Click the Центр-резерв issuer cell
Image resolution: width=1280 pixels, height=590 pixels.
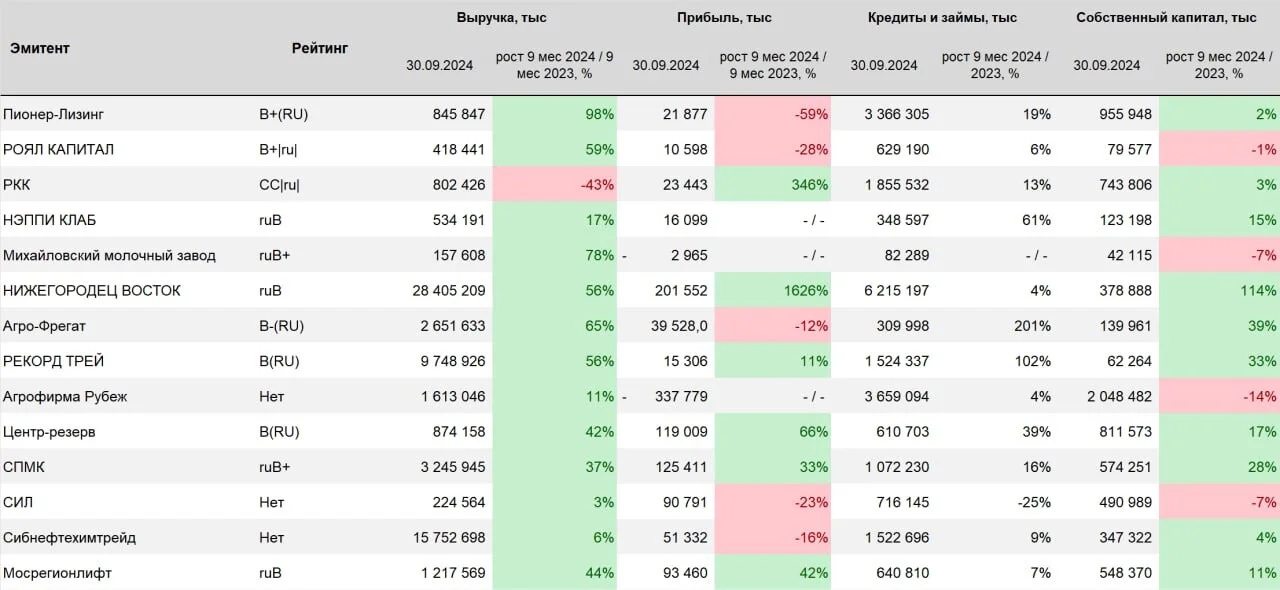[x=49, y=432]
